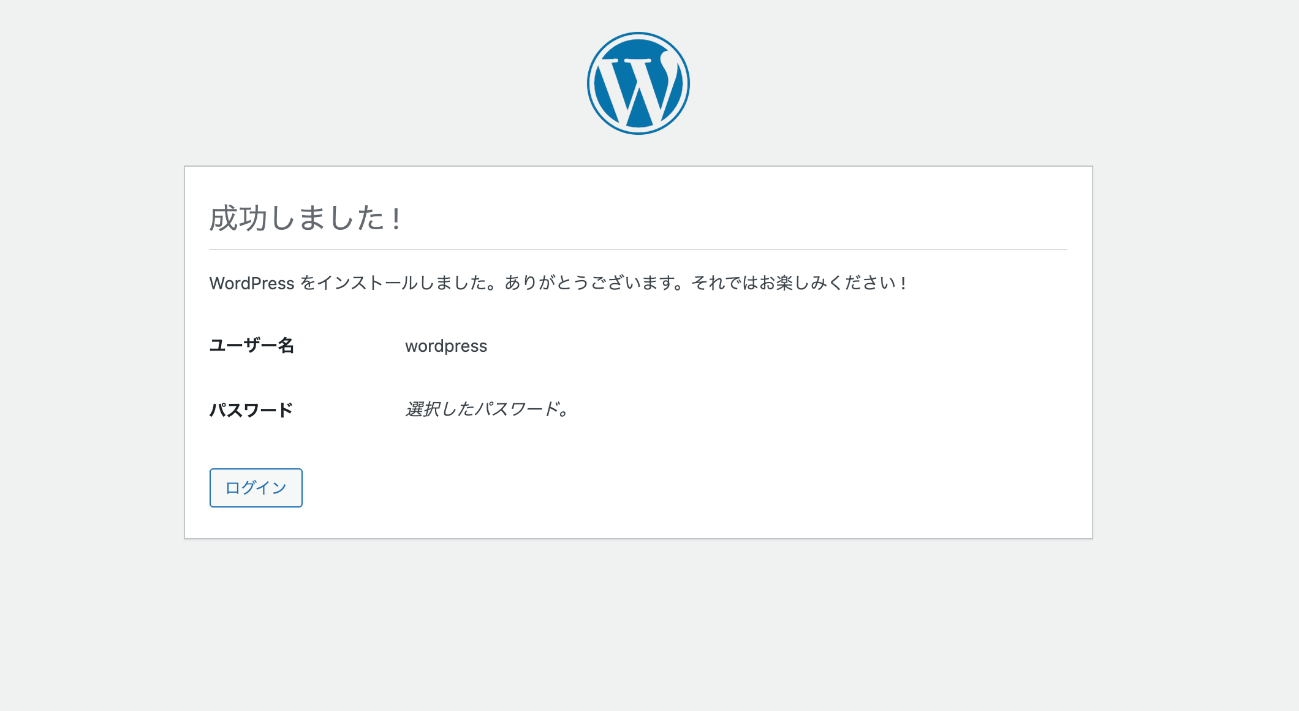Click the divider line under the heading
Screen dimensions: 1299x711
(x=638, y=249)
